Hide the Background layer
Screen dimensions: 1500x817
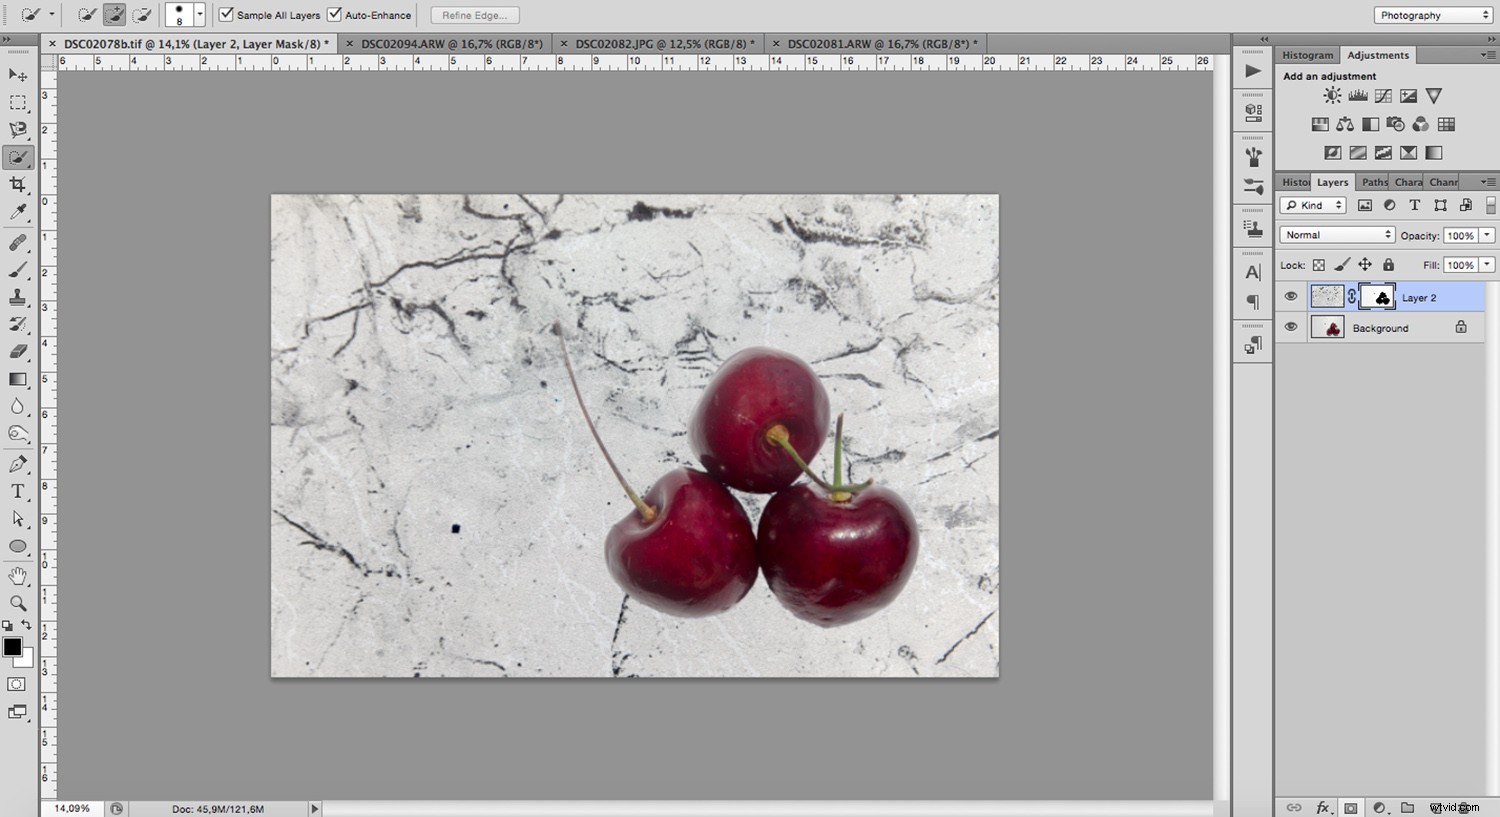pyautogui.click(x=1291, y=327)
